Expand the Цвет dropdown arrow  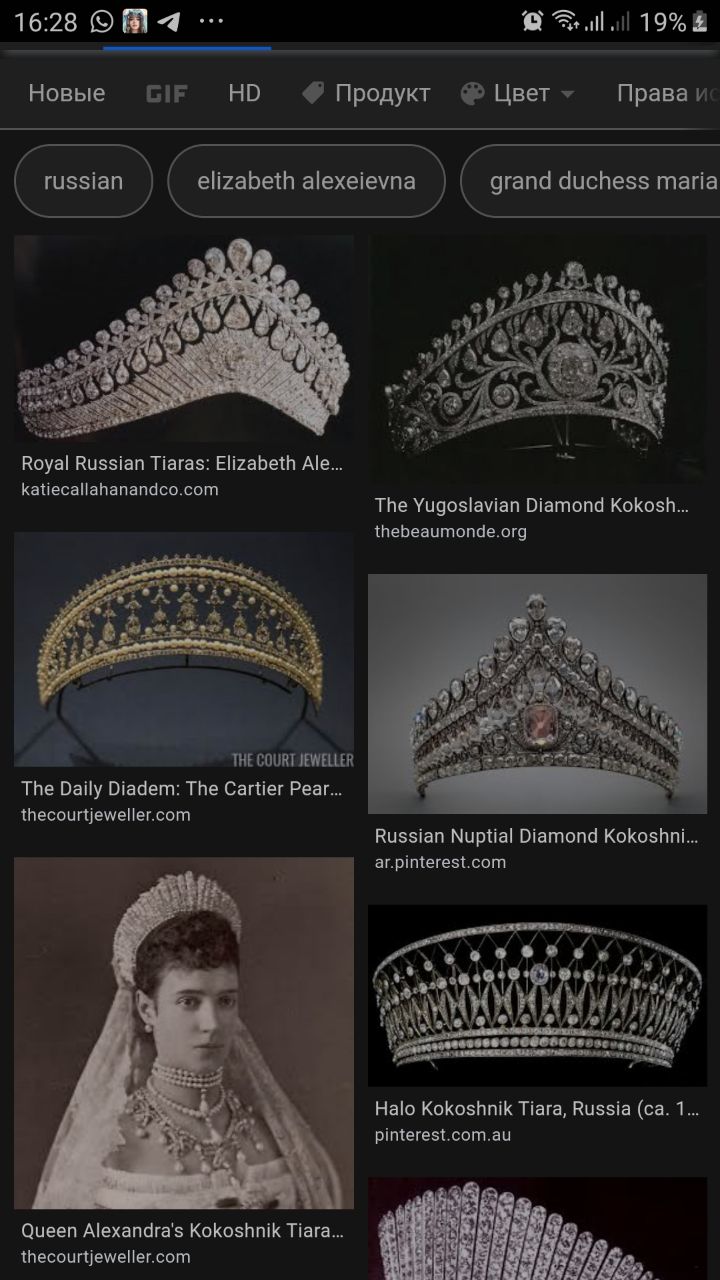point(567,94)
